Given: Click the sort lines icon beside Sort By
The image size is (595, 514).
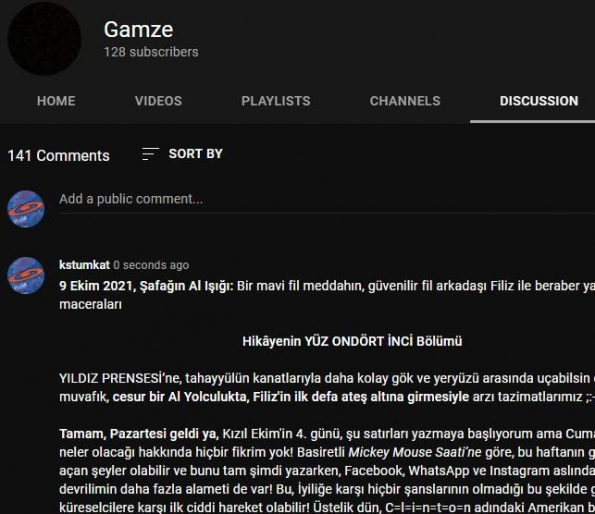Looking at the screenshot, I should click(x=150, y=154).
